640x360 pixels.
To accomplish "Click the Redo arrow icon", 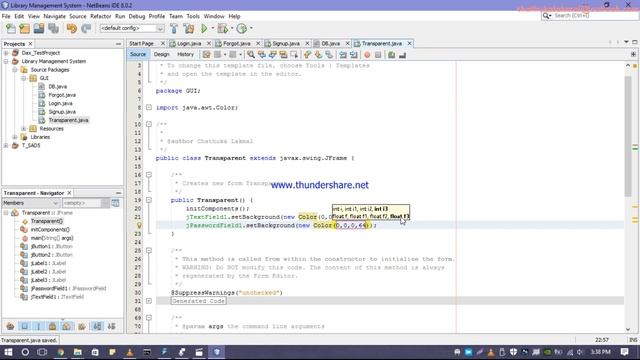I will (86, 28).
